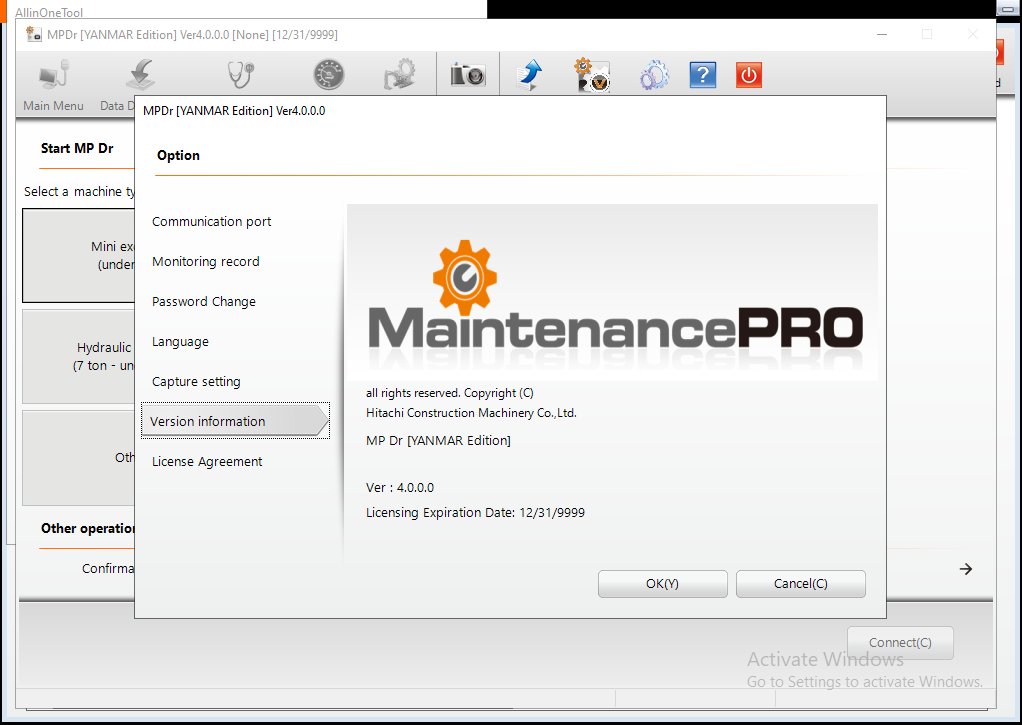Open the stethoscope diagnosis icon

click(241, 75)
